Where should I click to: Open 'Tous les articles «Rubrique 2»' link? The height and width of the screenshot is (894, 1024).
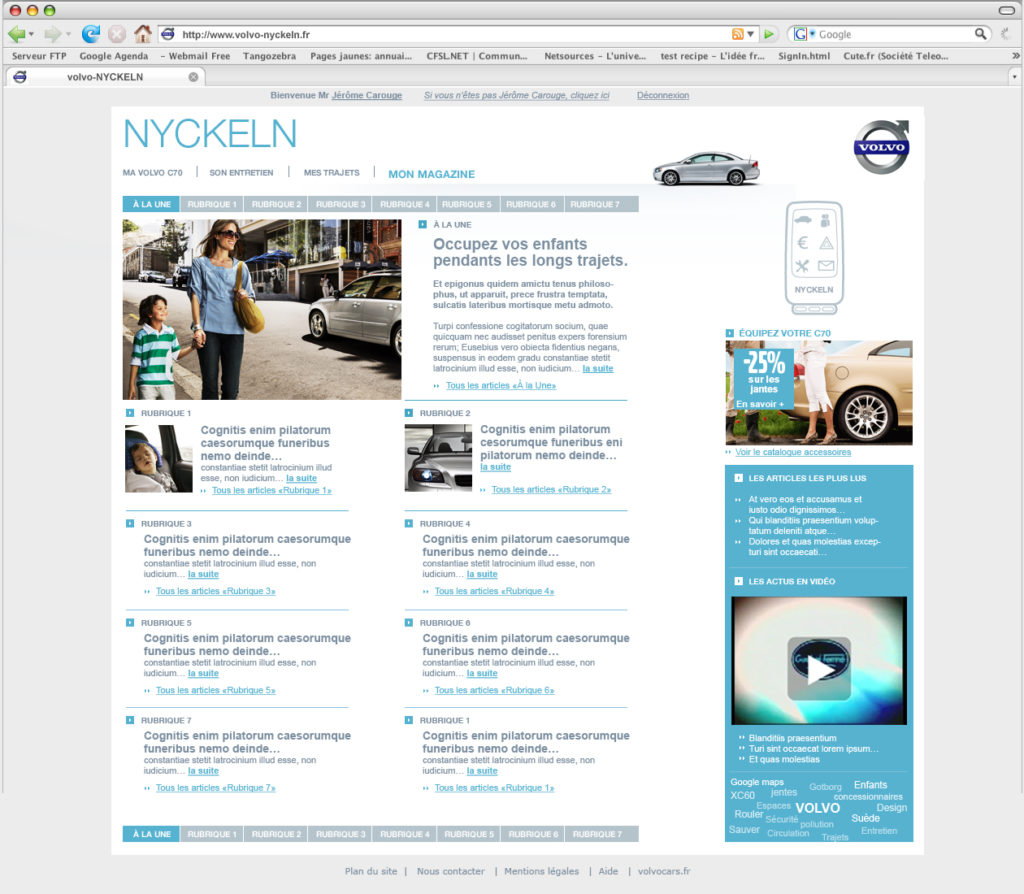tap(551, 490)
